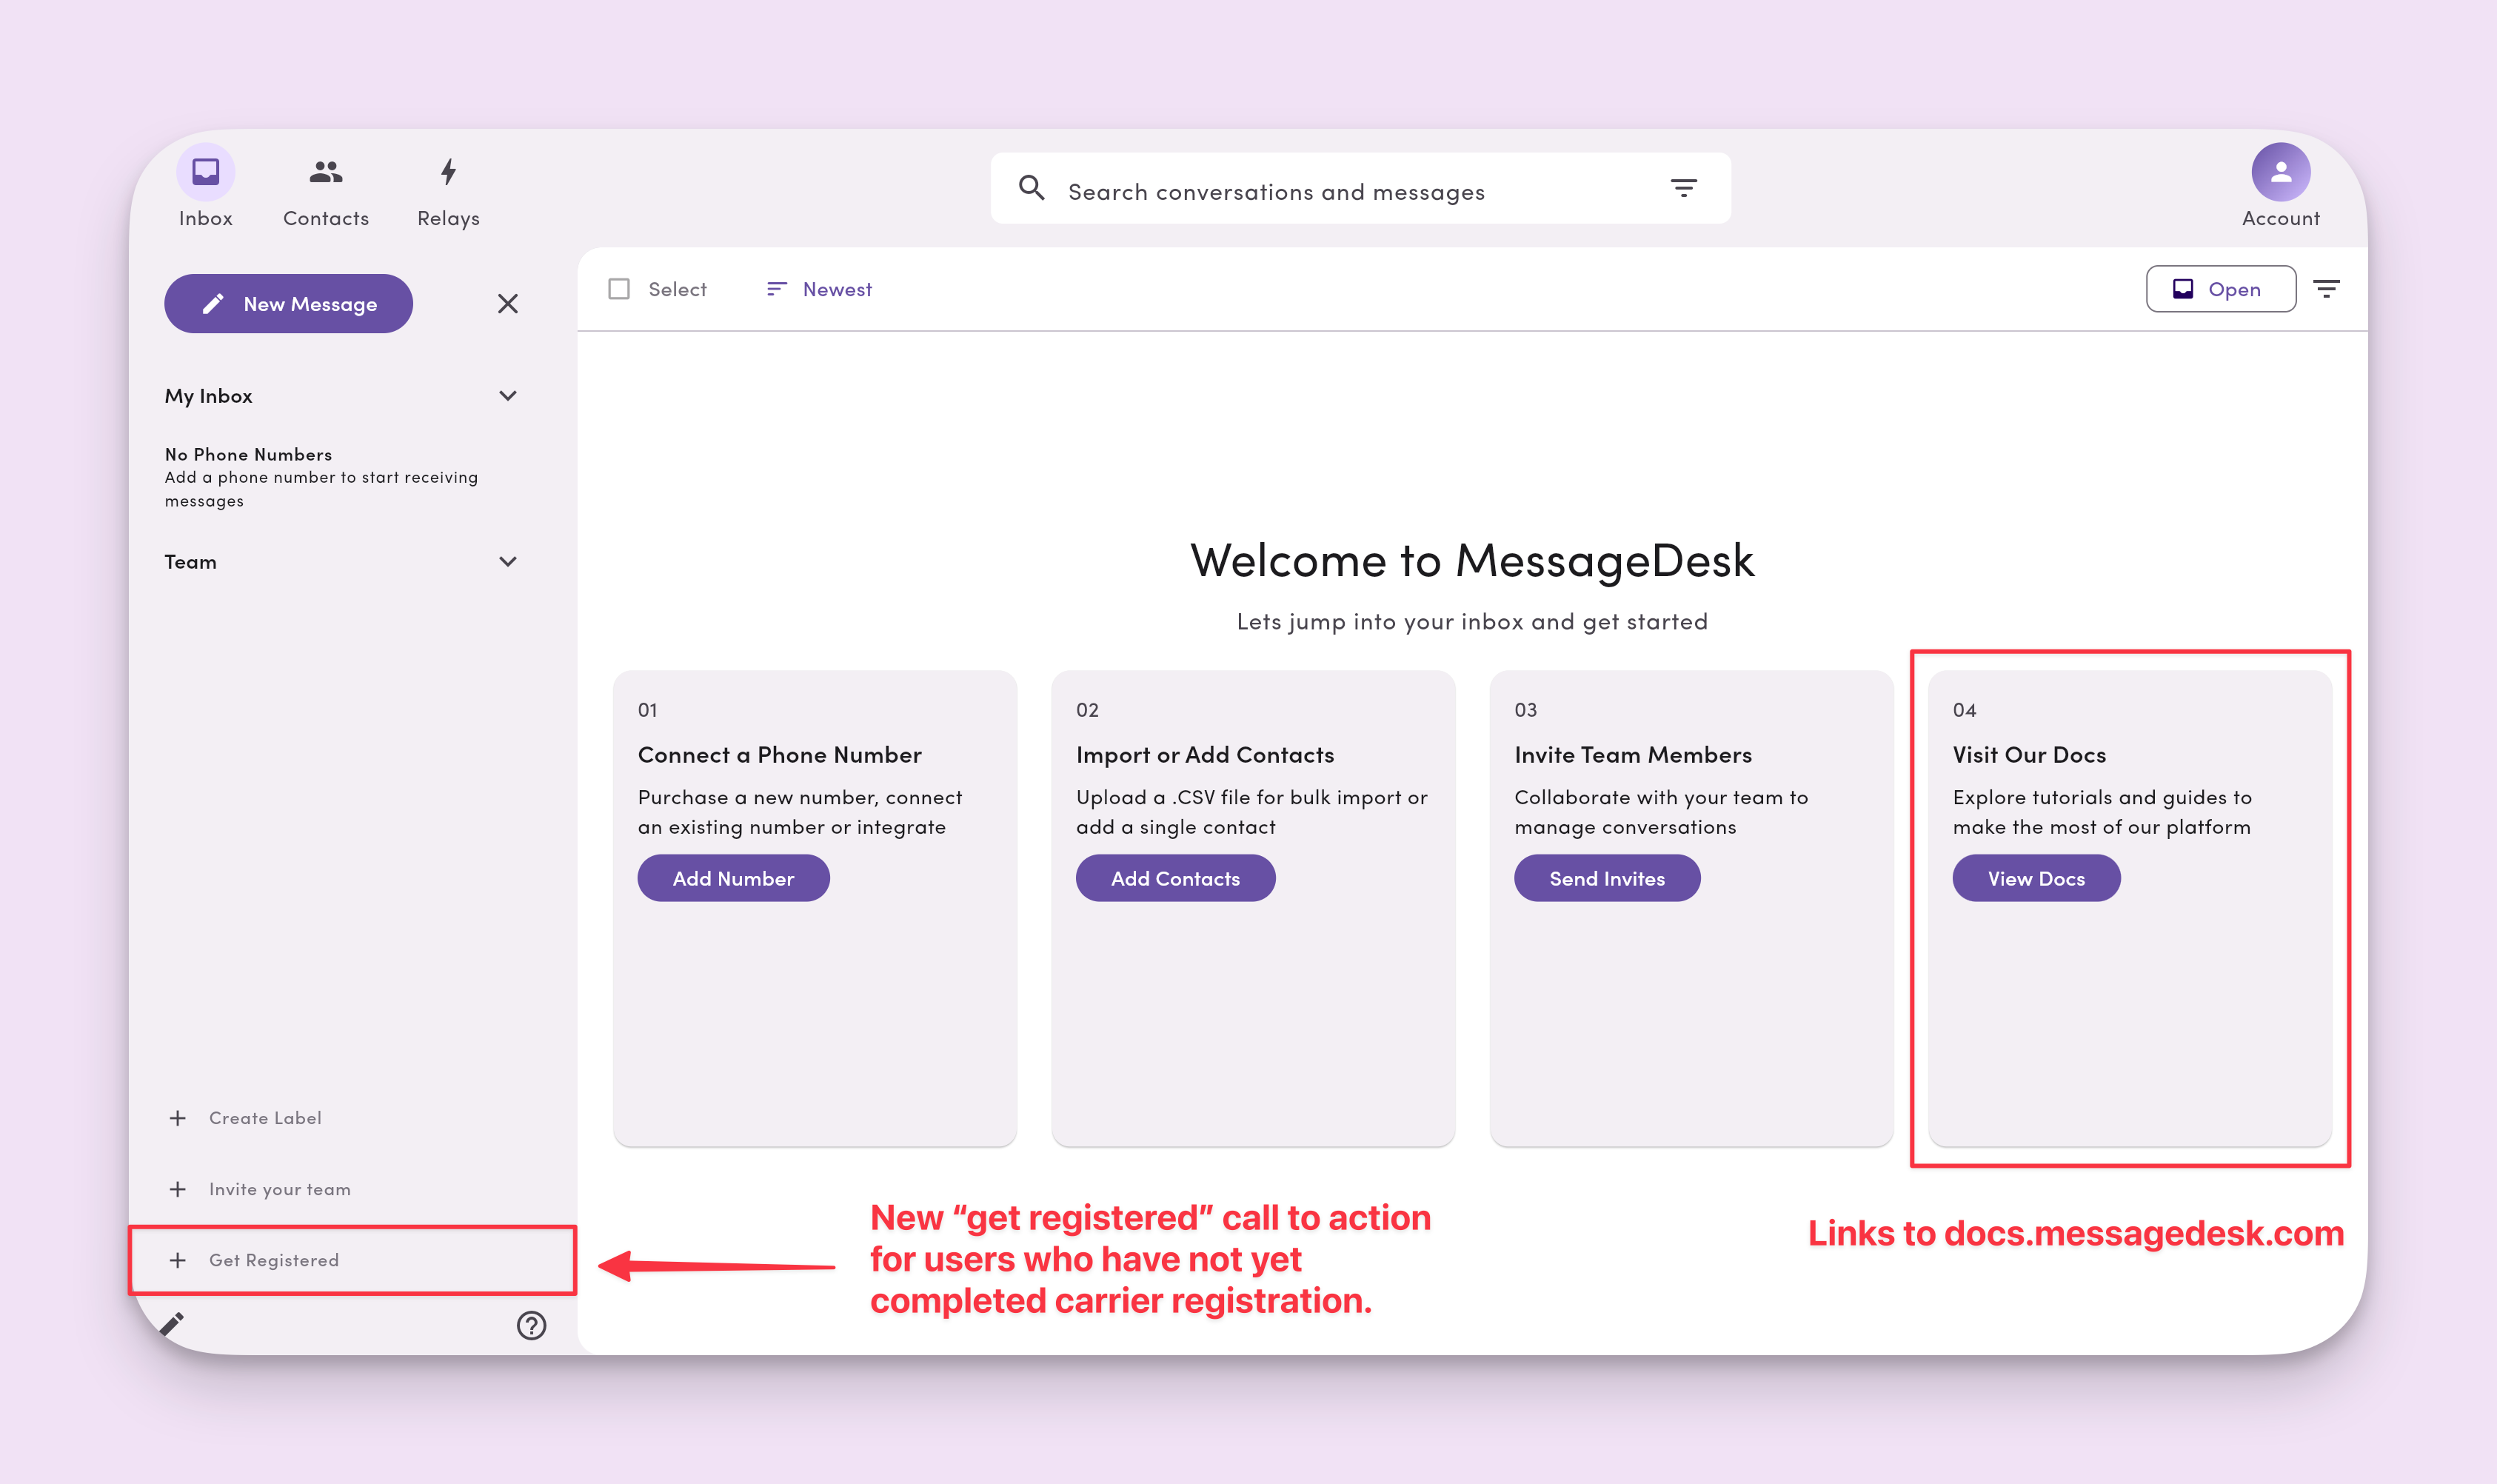The width and height of the screenshot is (2497, 1484).
Task: Click the New Message button
Action: click(288, 304)
